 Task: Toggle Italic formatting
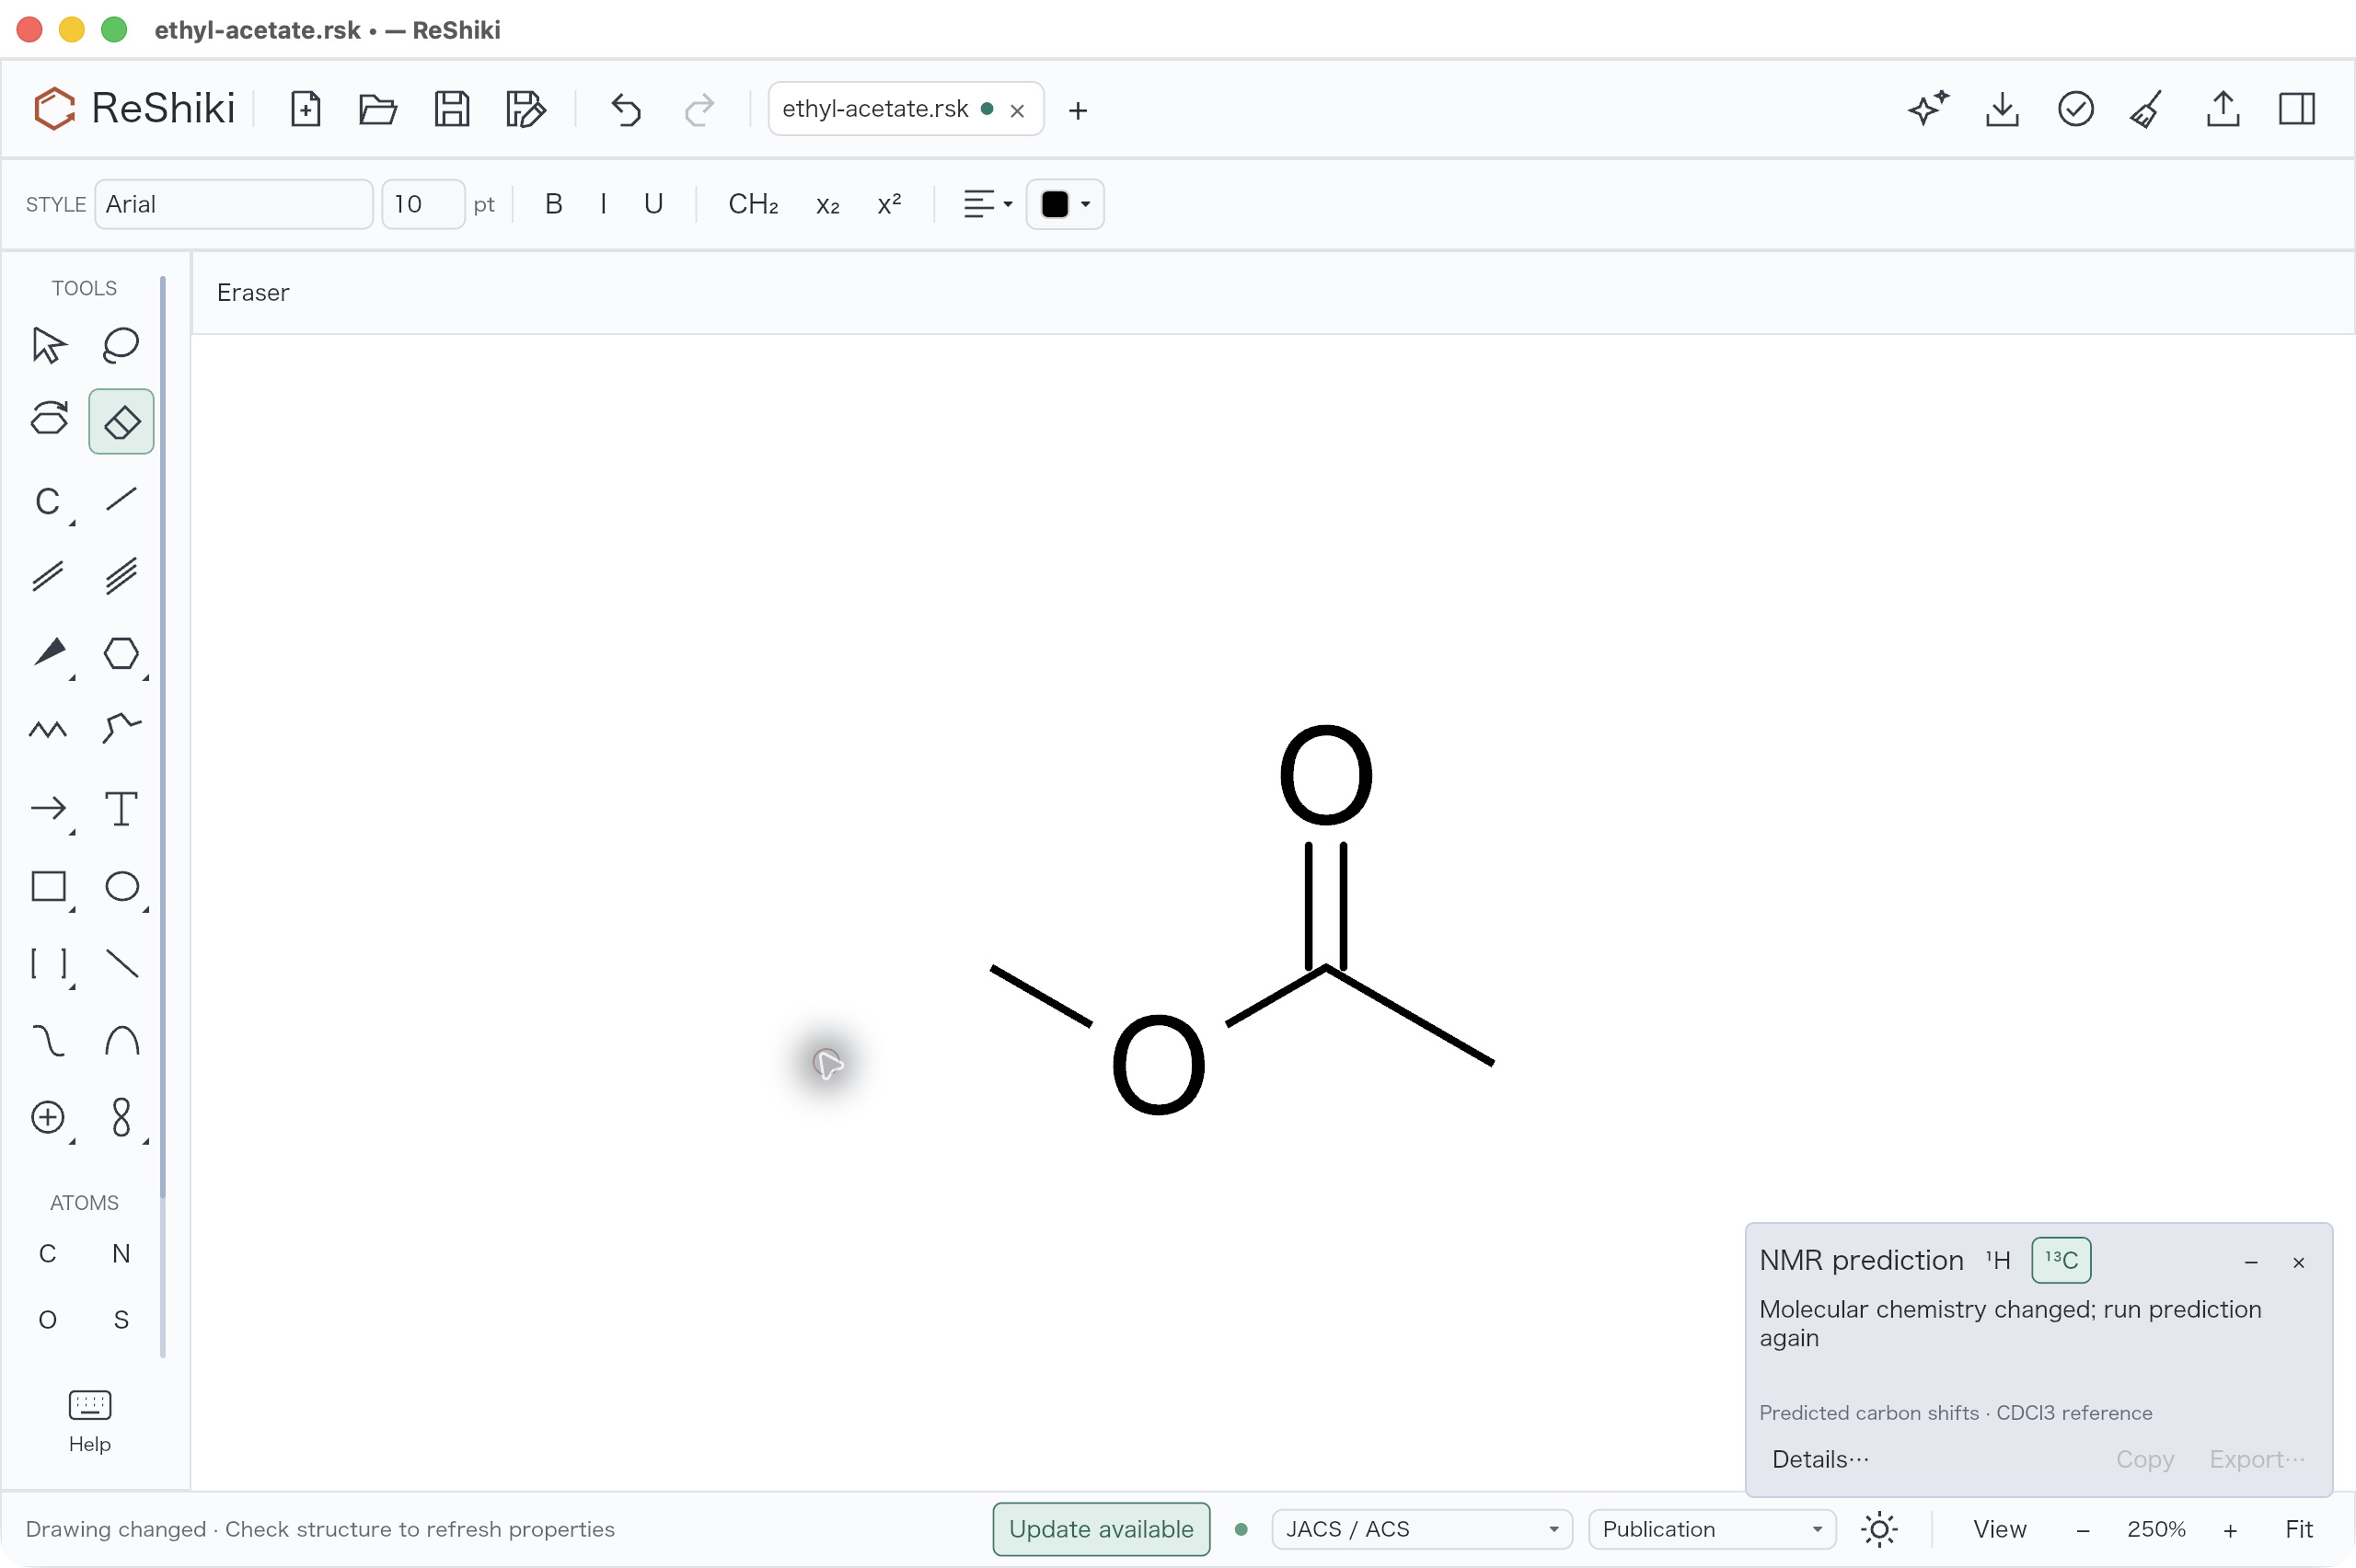point(603,204)
